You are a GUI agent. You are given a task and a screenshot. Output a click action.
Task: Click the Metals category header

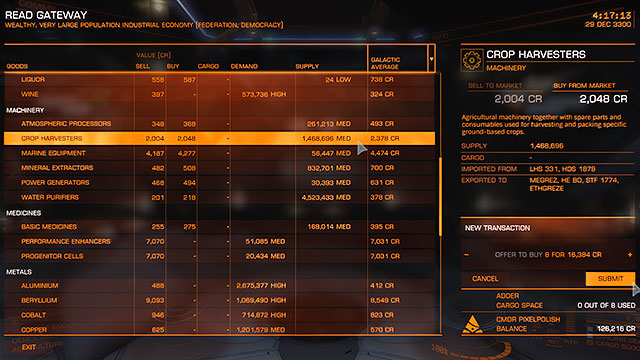[19, 272]
